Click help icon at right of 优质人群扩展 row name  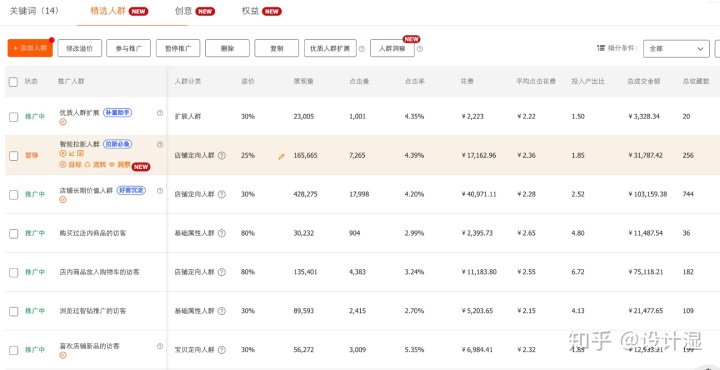(x=160, y=112)
